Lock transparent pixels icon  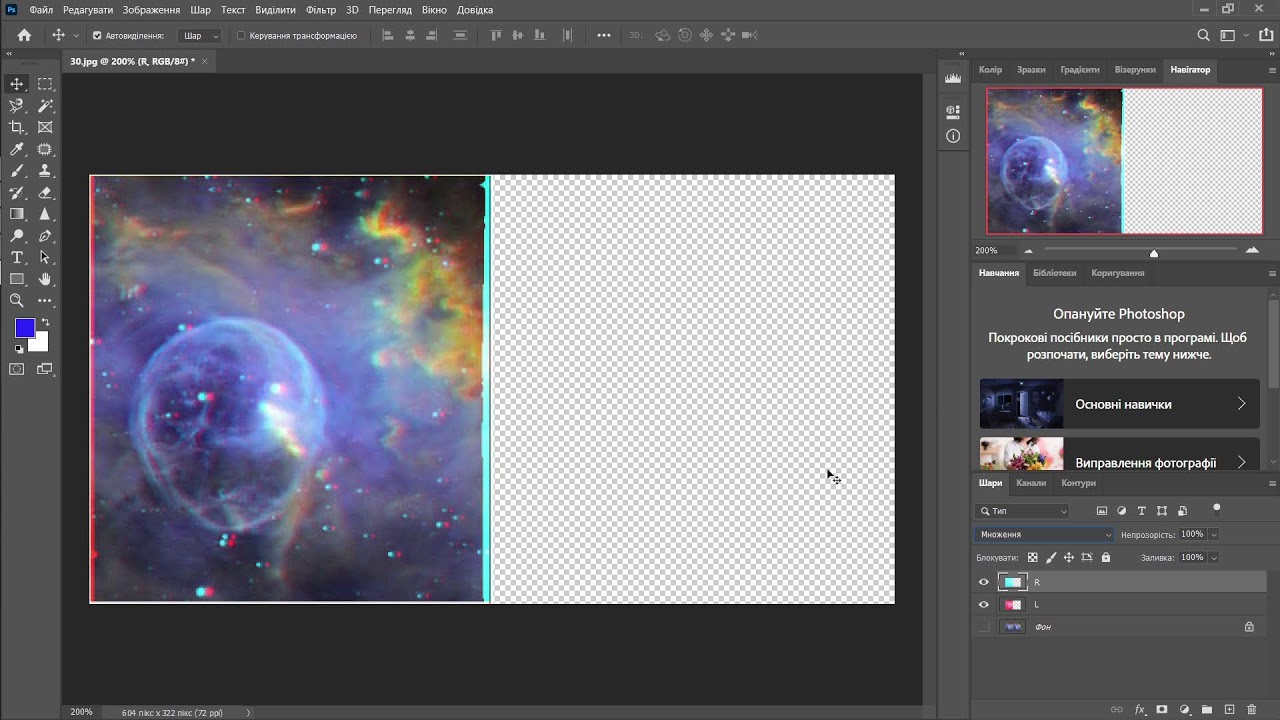[1033, 557]
